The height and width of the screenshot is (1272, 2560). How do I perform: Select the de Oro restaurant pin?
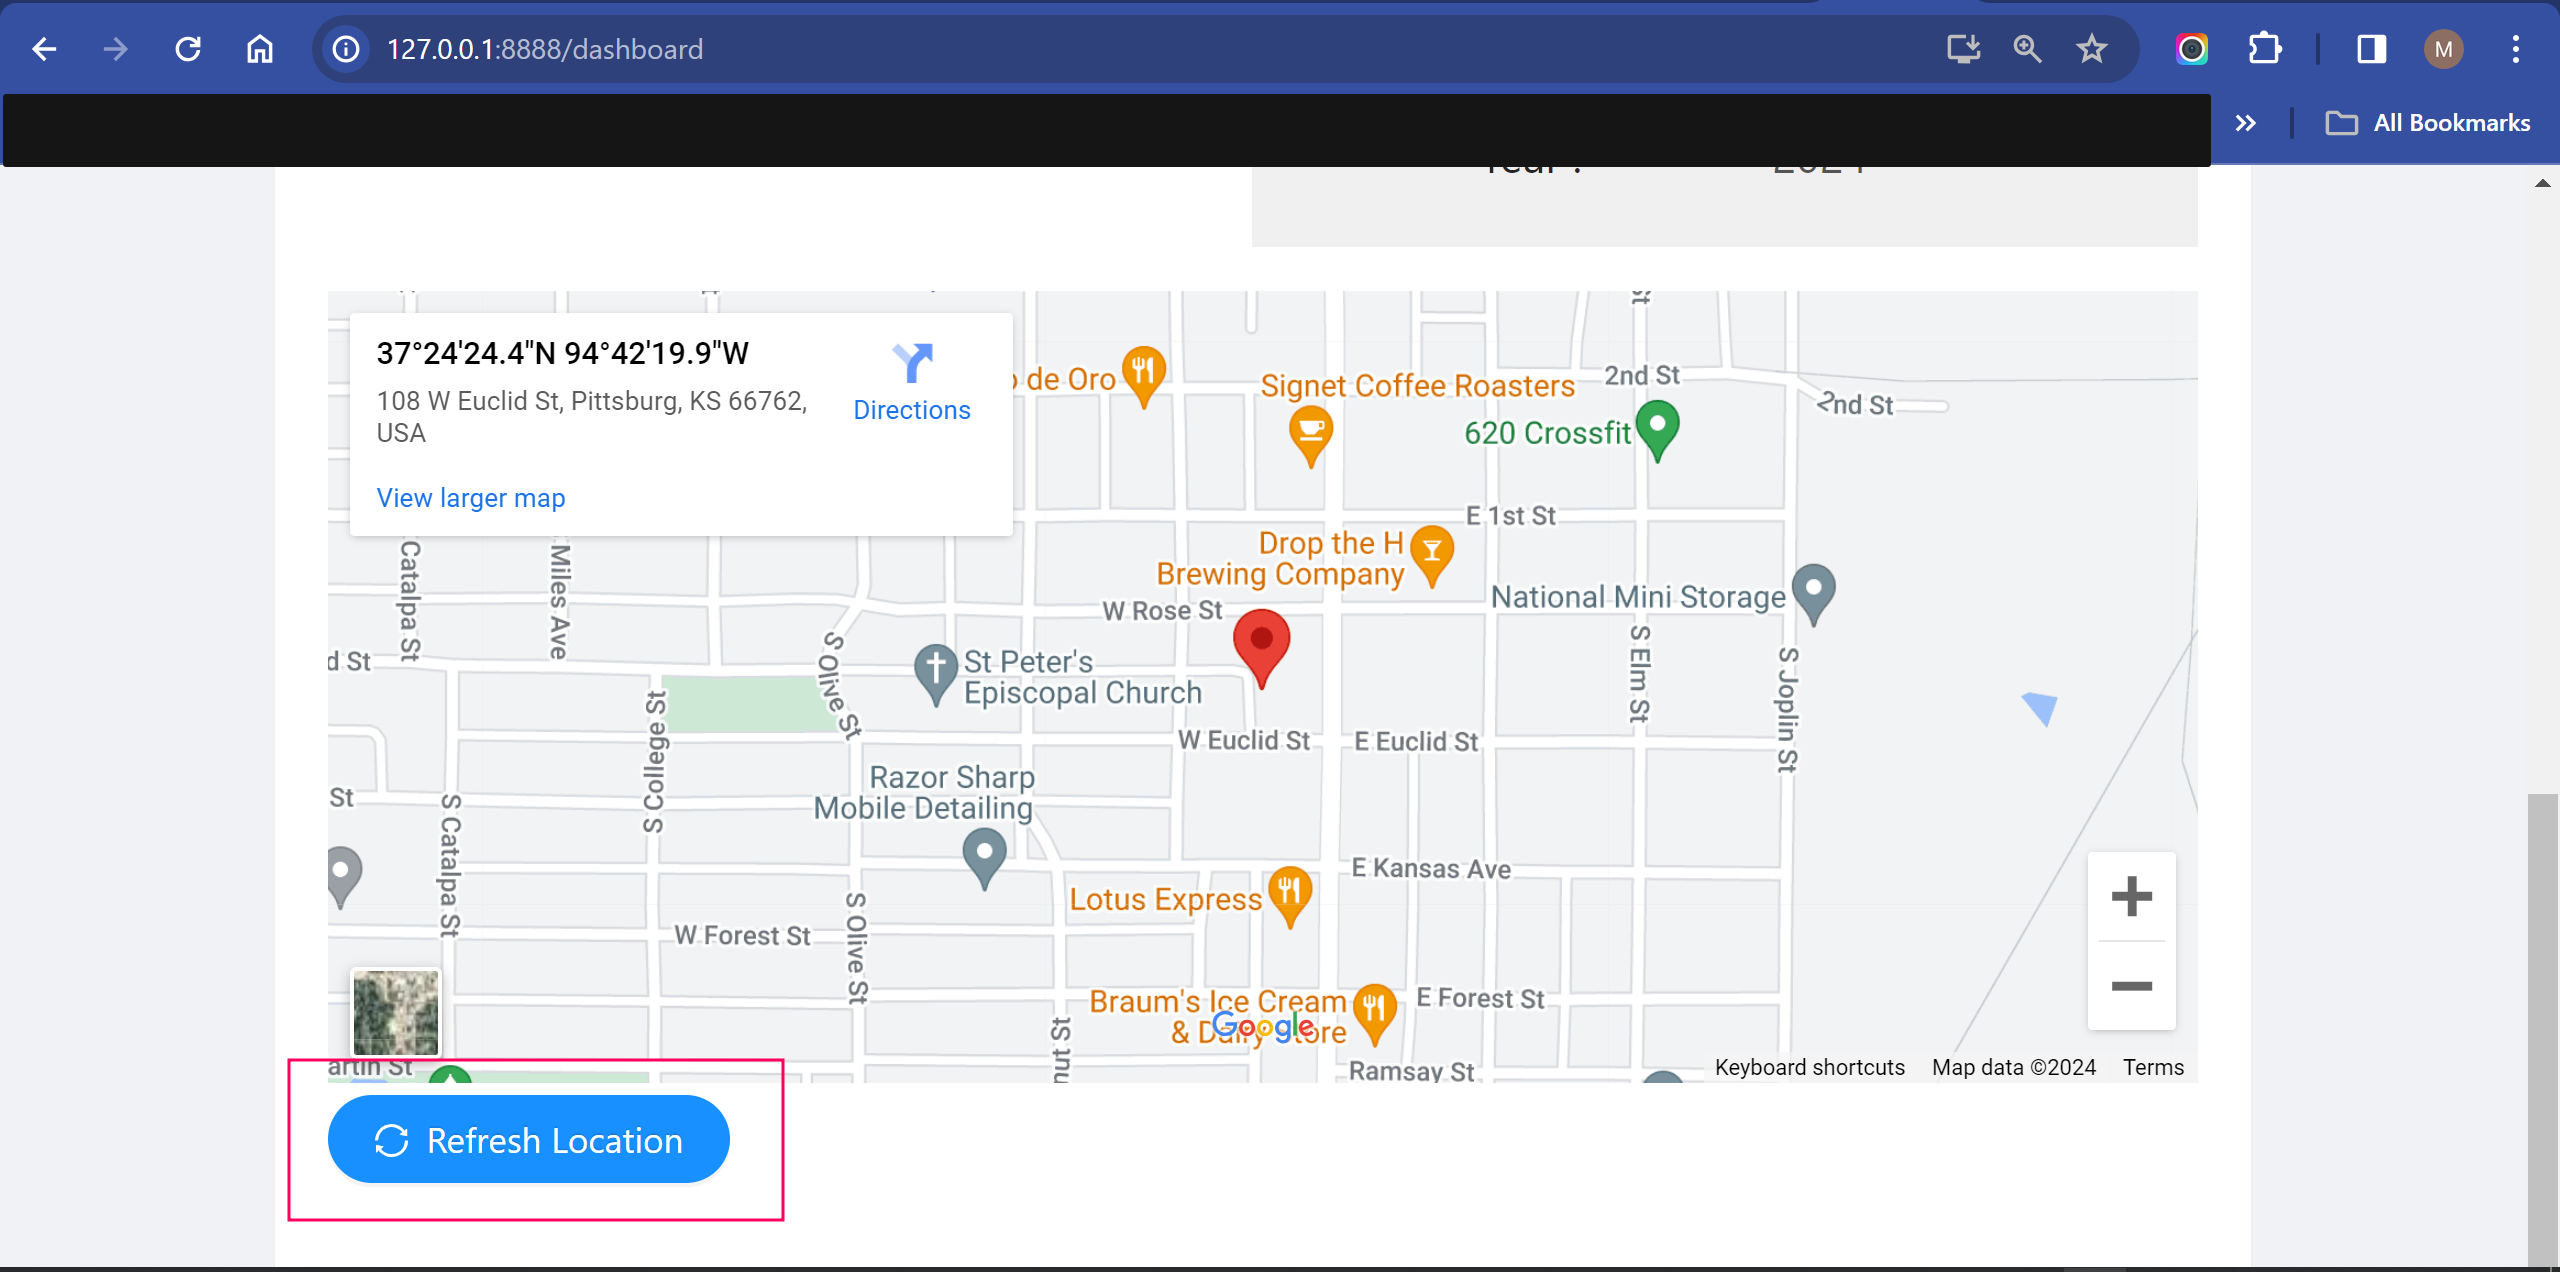point(1143,376)
